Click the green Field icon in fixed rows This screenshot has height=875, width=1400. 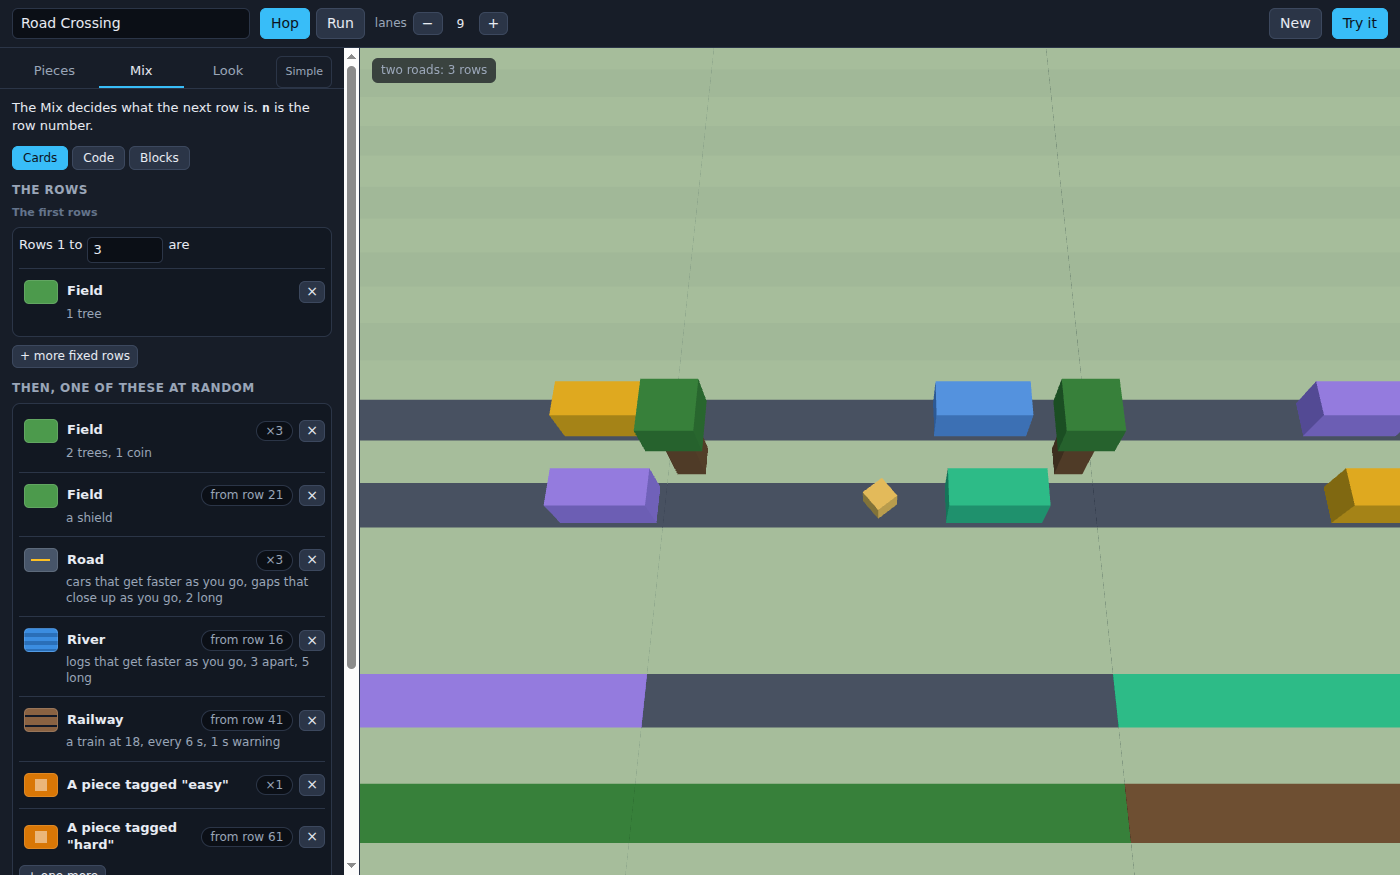(x=41, y=292)
